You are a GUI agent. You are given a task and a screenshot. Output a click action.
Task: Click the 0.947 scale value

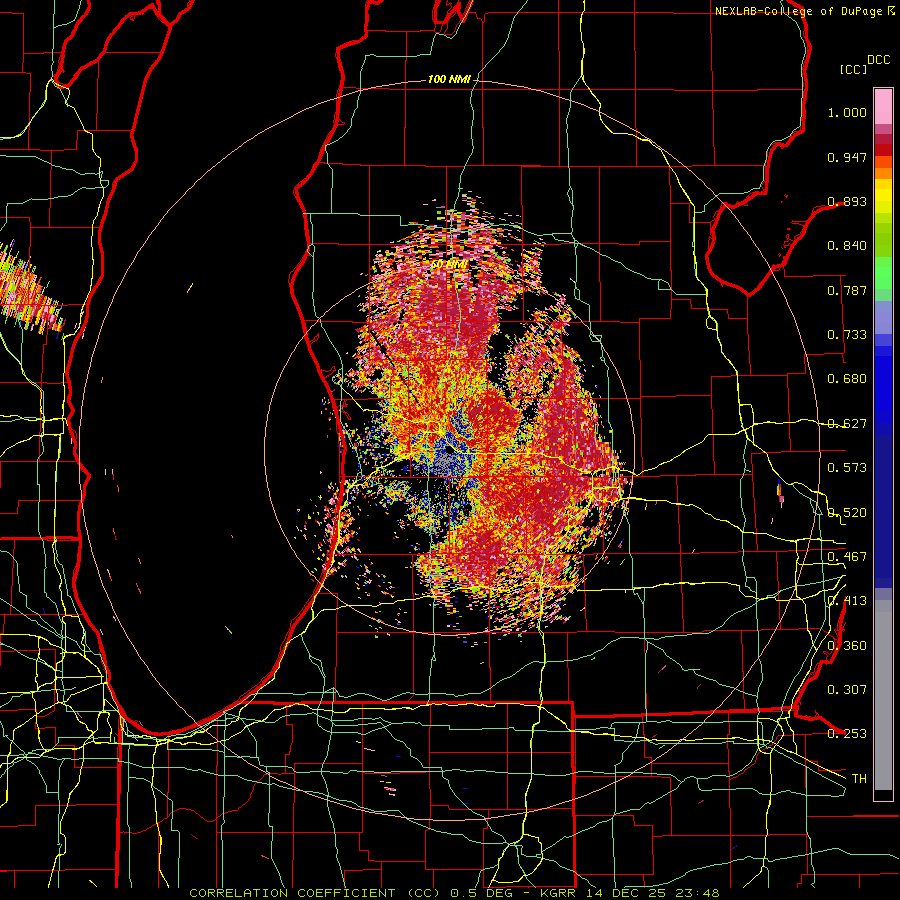click(847, 157)
